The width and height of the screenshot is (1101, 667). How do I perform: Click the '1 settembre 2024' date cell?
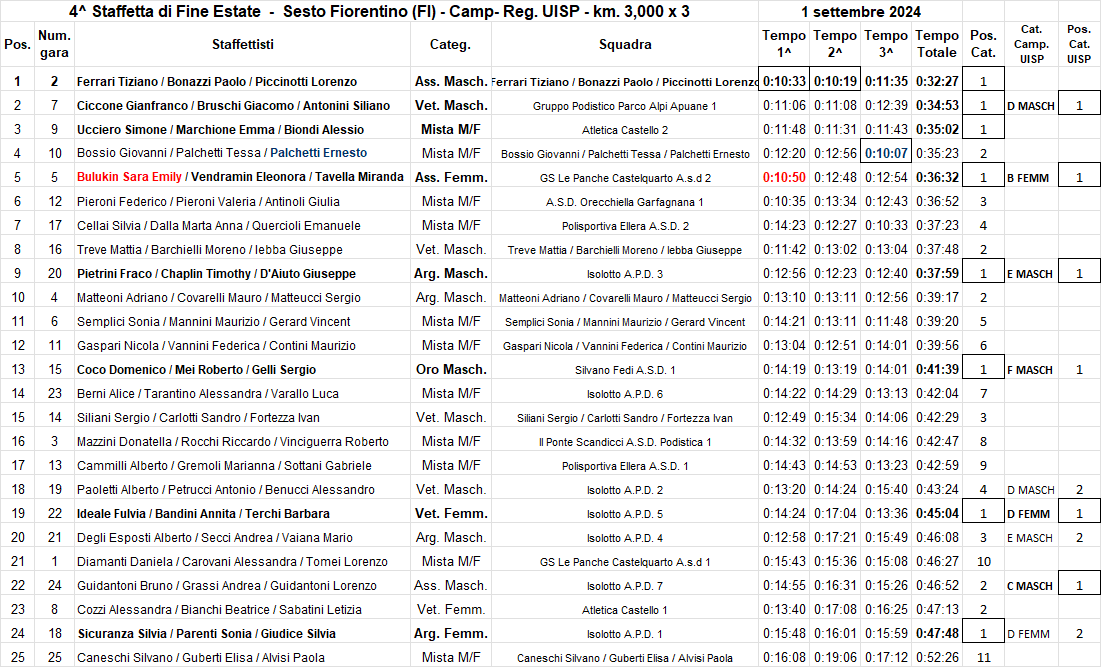click(861, 12)
